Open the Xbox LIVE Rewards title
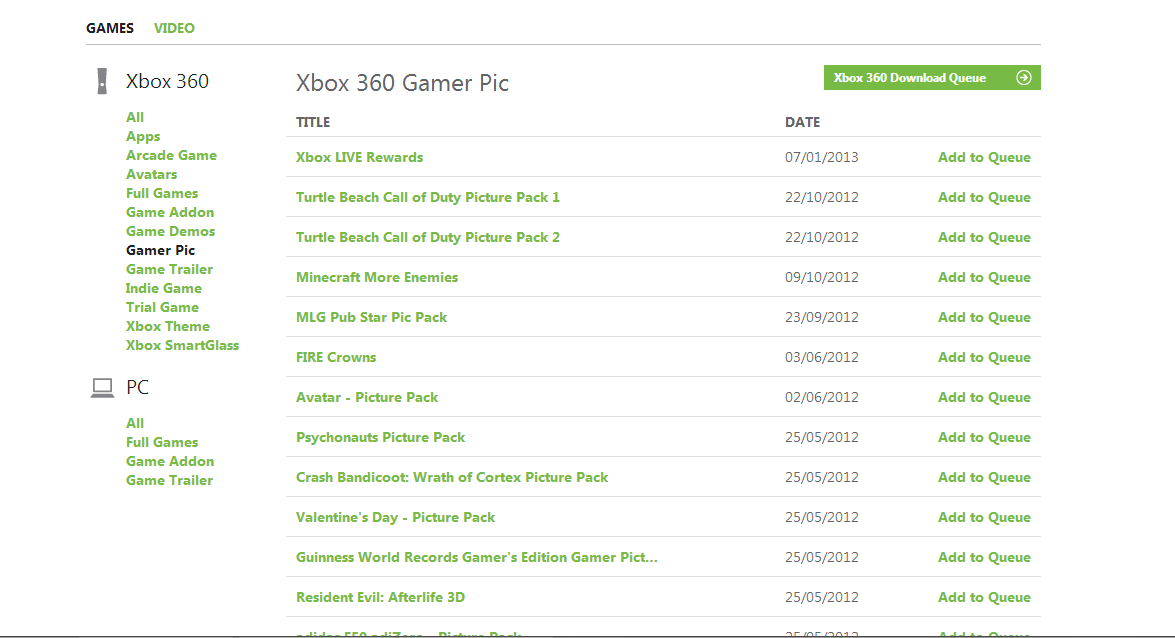This screenshot has width=1175, height=638. (359, 157)
